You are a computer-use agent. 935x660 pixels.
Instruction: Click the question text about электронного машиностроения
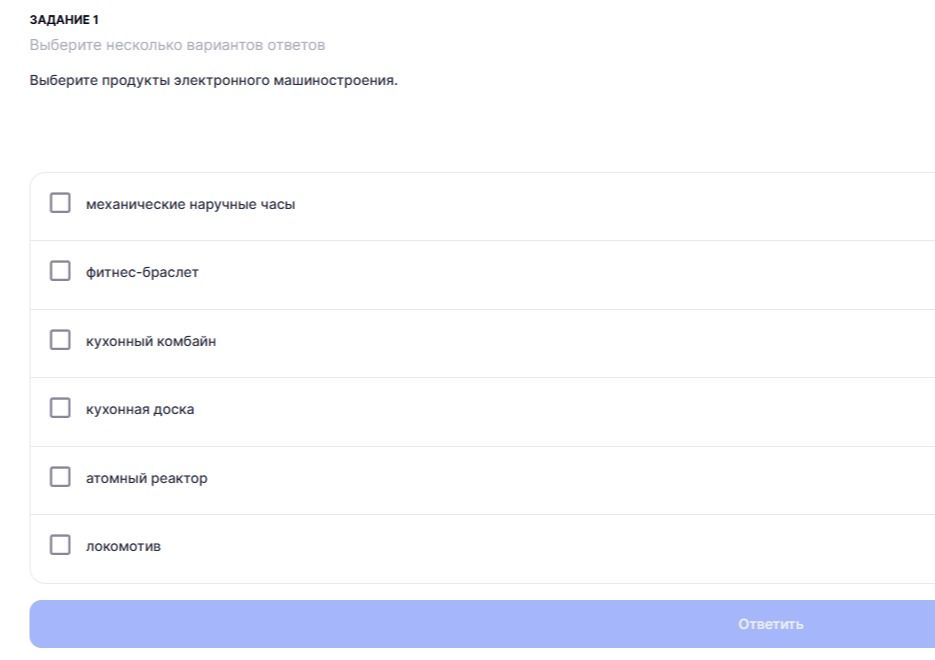(x=213, y=80)
